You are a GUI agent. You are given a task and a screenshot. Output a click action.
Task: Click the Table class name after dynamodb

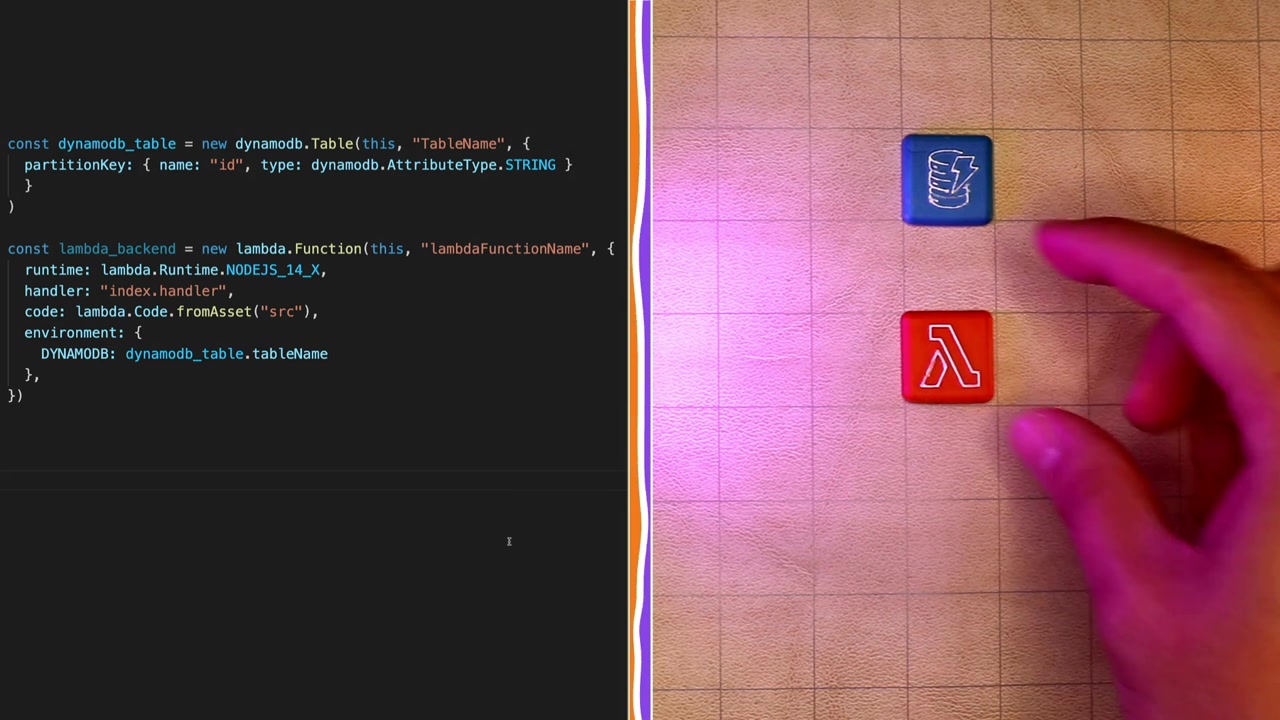(331, 144)
